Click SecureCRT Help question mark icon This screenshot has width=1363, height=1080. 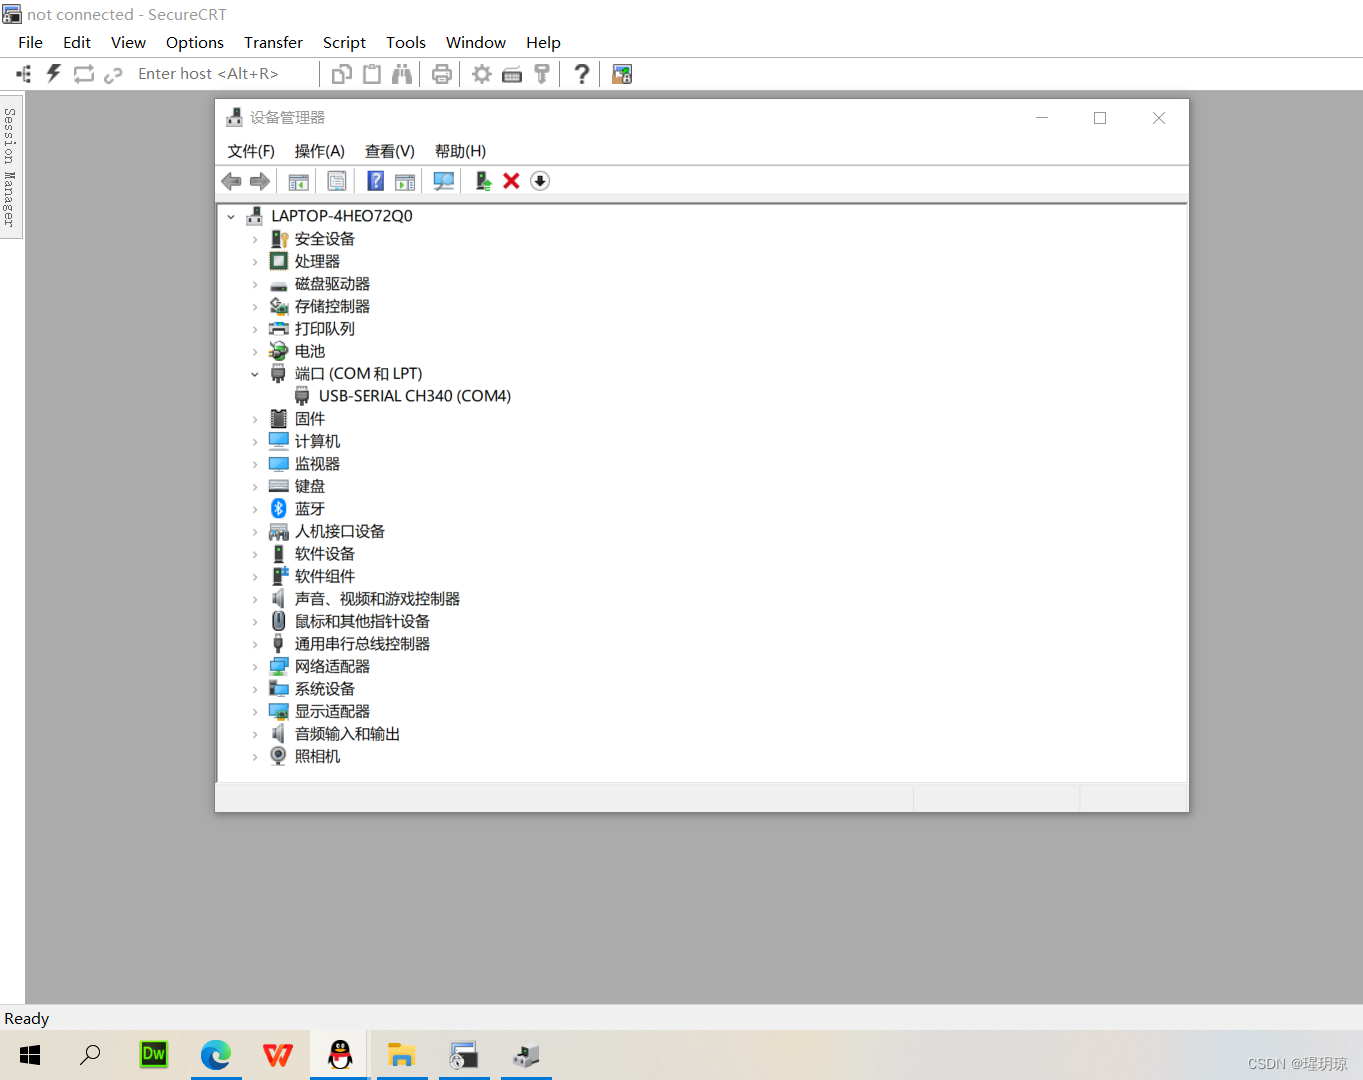582,74
